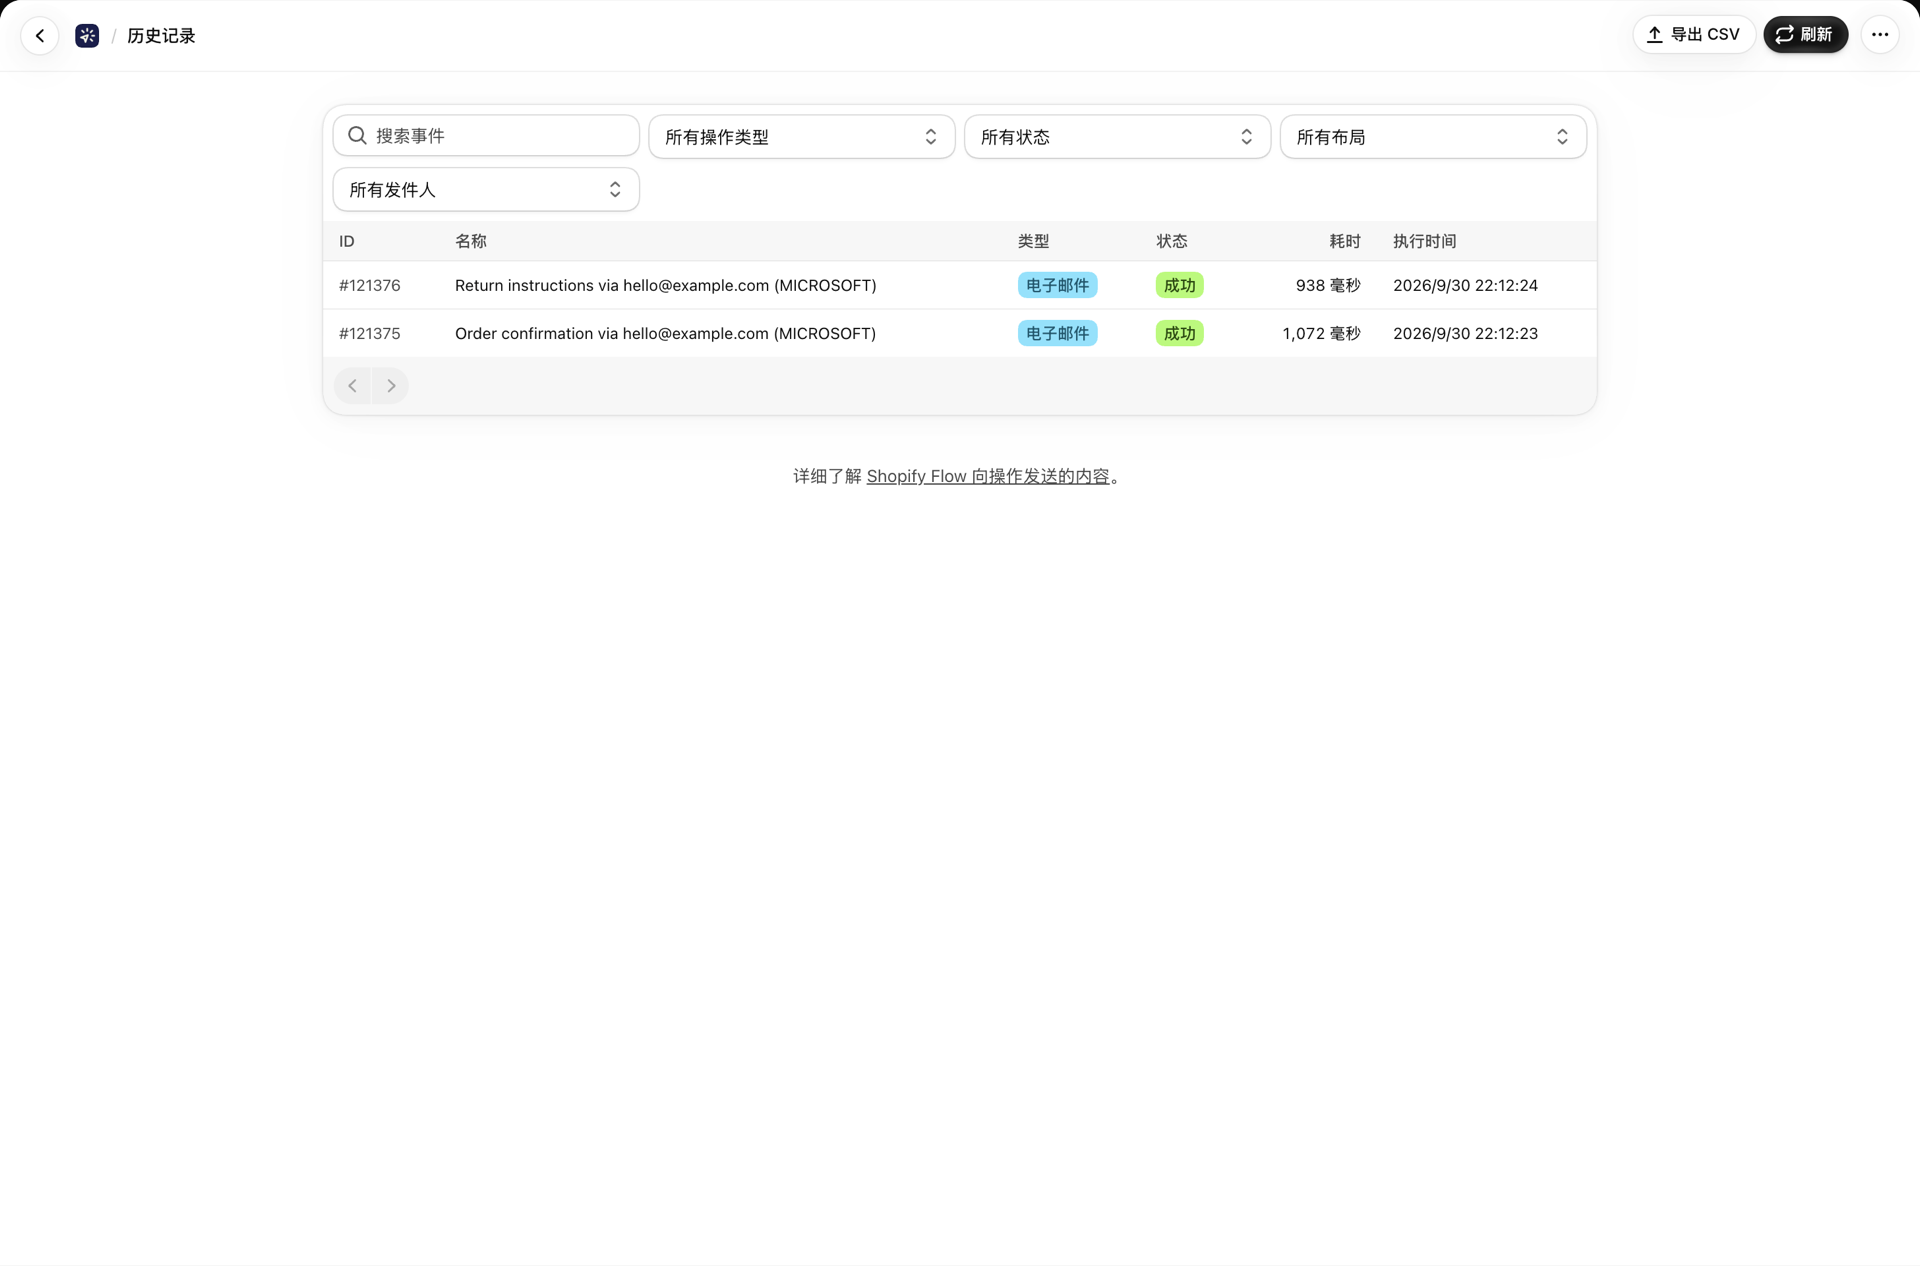Viewport: 1920px width, 1266px height.
Task: Open the more options ellipsis menu
Action: coord(1880,35)
